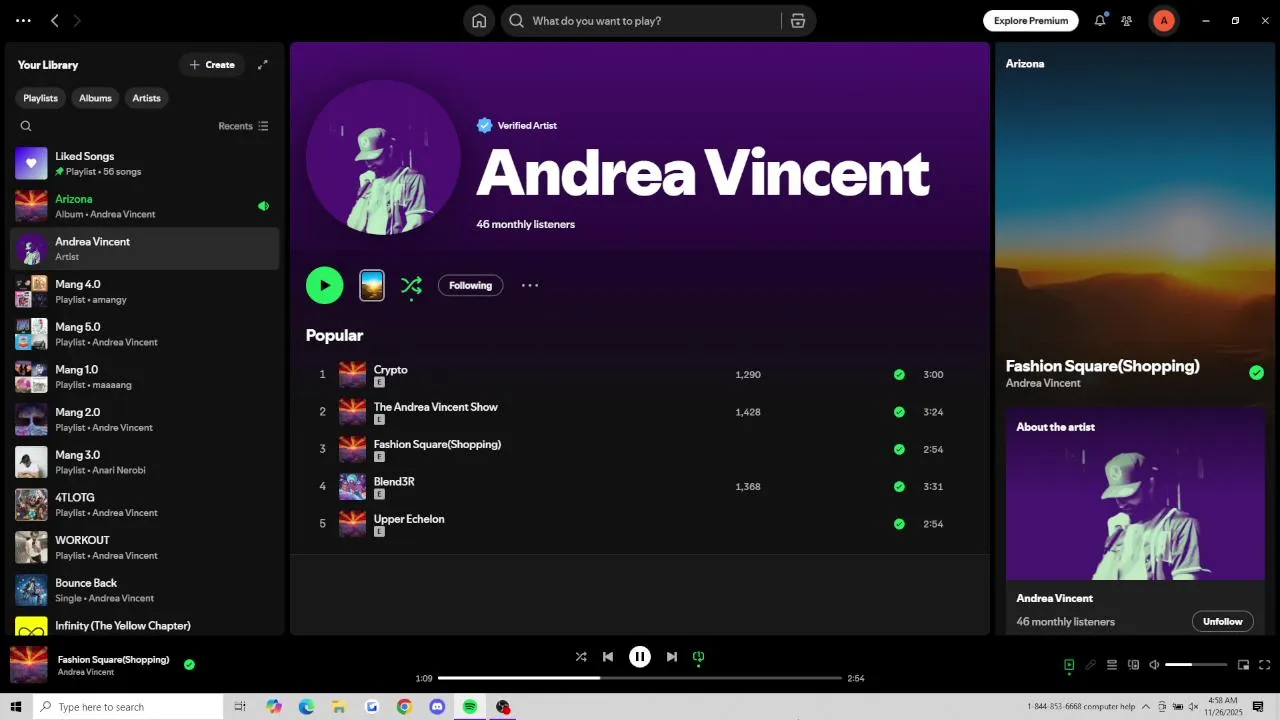This screenshot has width=1280, height=720.
Task: Skip to previous track
Action: tap(608, 657)
